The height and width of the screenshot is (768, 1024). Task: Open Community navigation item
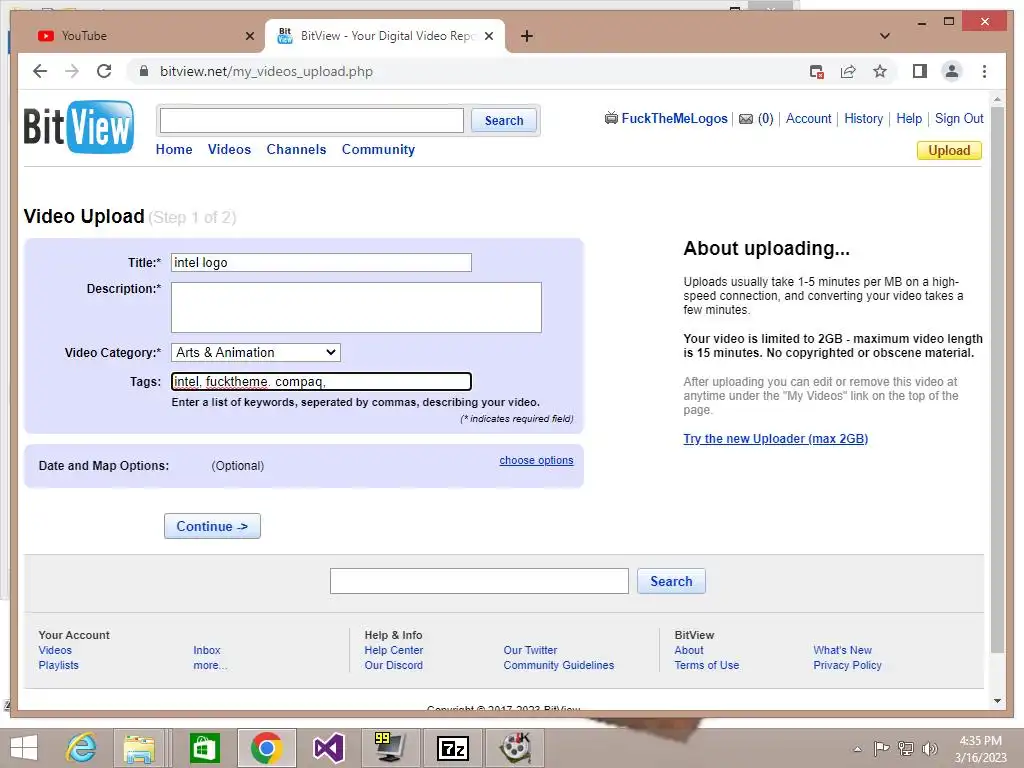pos(378,150)
